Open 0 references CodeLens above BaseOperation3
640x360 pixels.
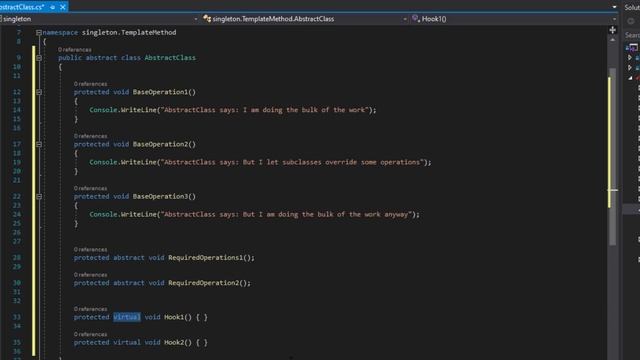90,188
